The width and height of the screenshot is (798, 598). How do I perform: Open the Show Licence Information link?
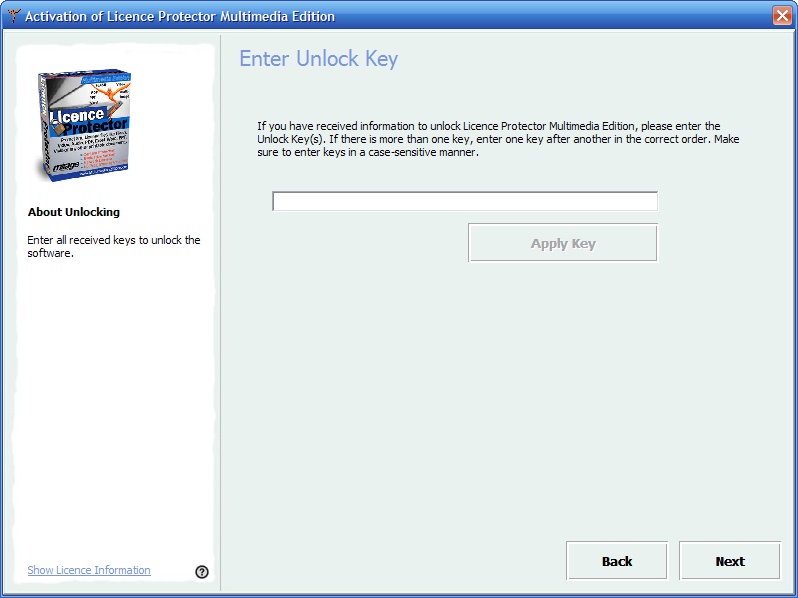[89, 570]
